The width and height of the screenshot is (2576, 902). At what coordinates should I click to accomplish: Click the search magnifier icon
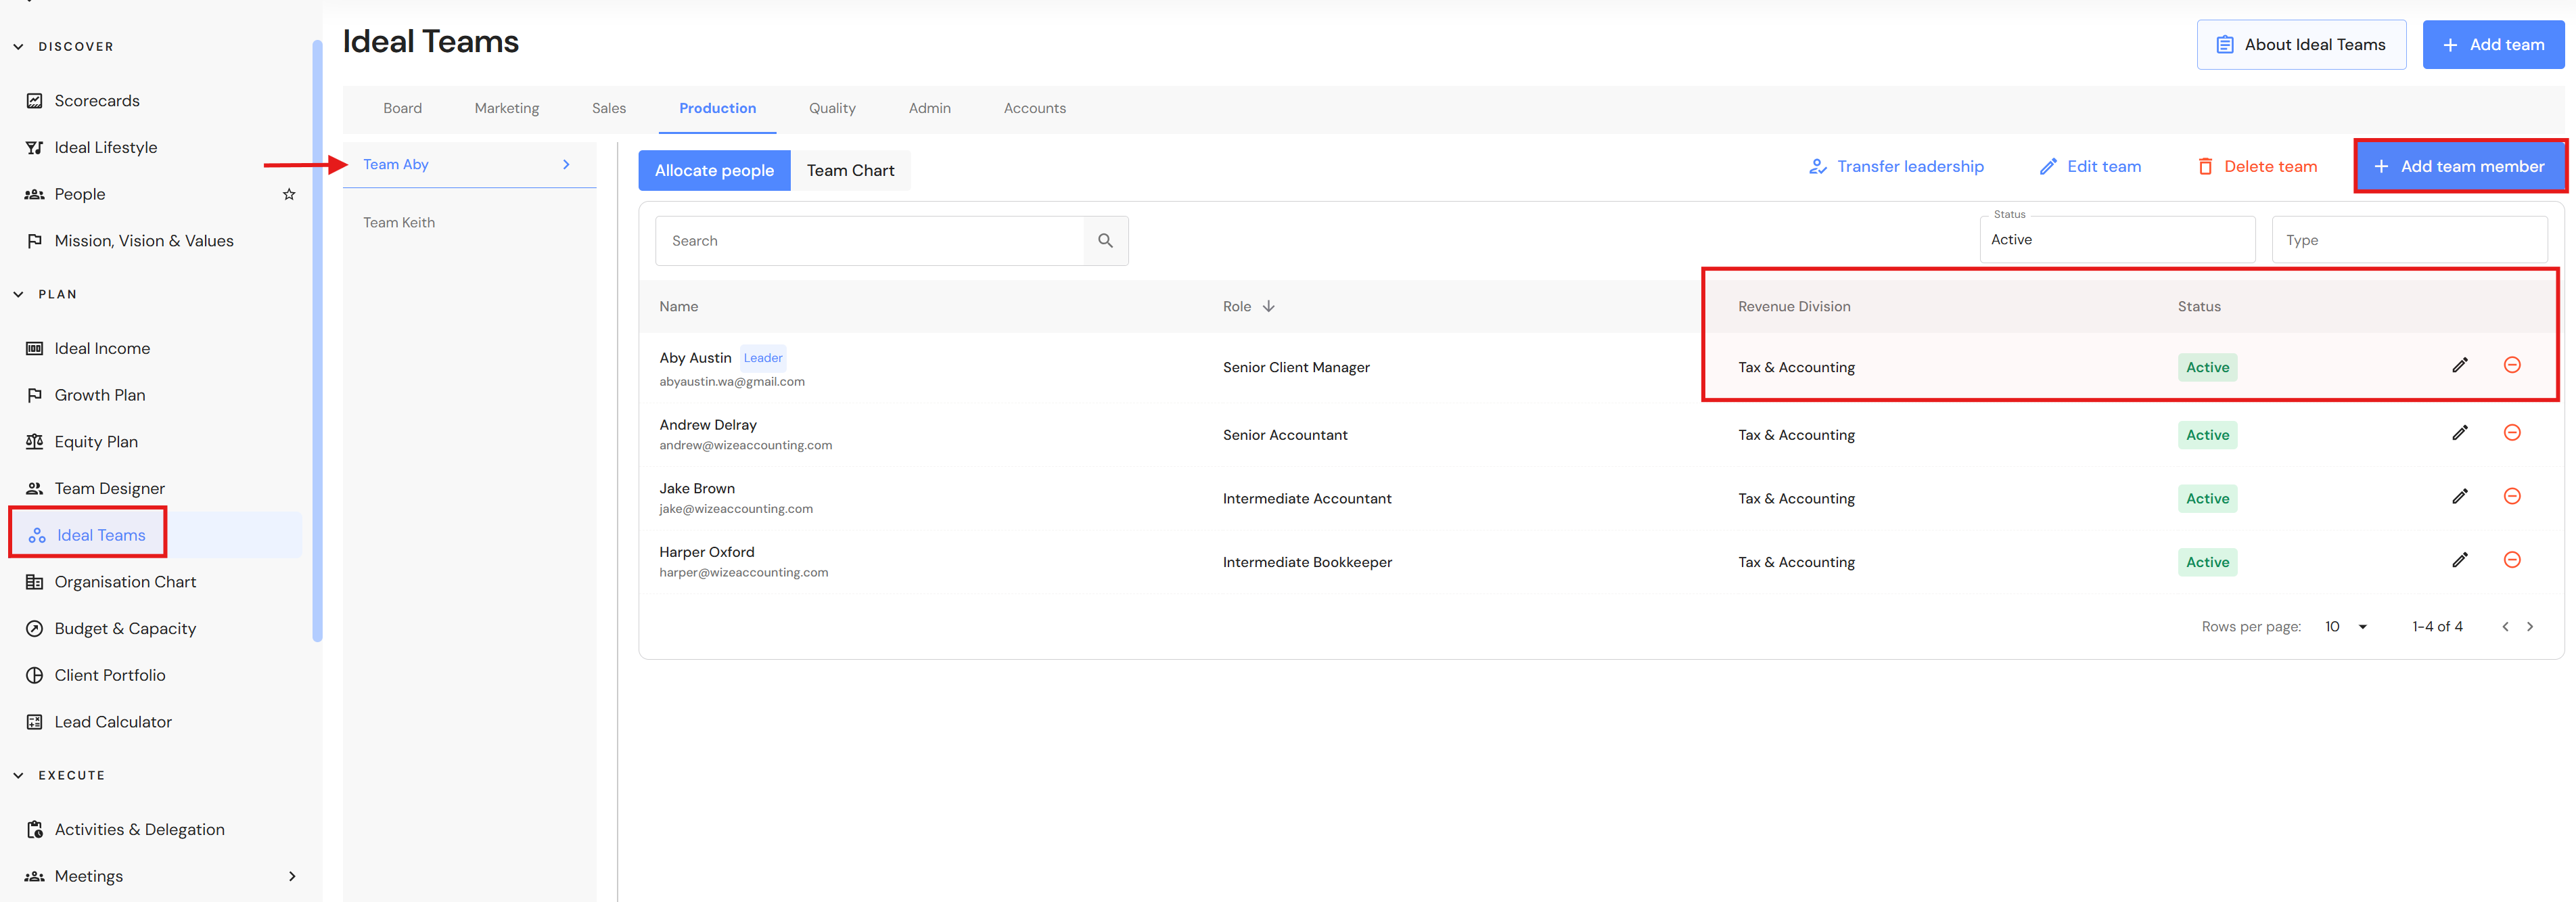point(1105,241)
